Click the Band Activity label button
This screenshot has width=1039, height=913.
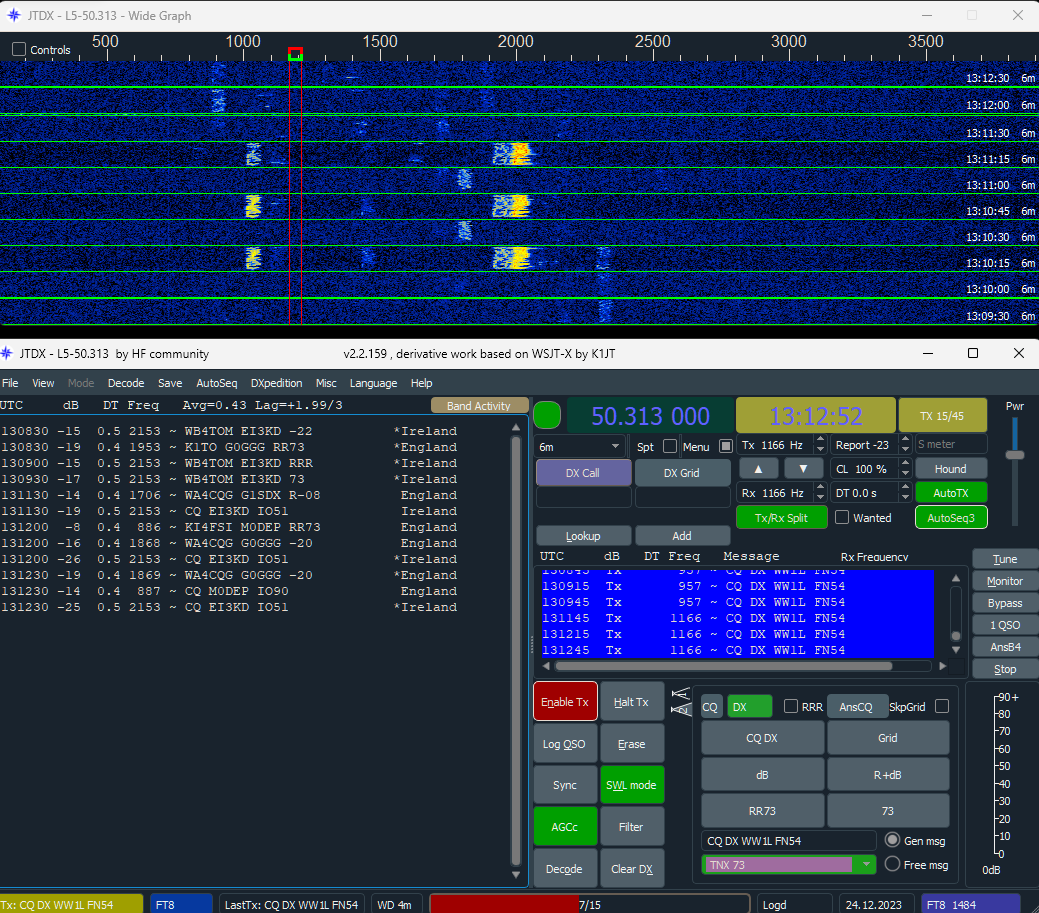pyautogui.click(x=478, y=405)
